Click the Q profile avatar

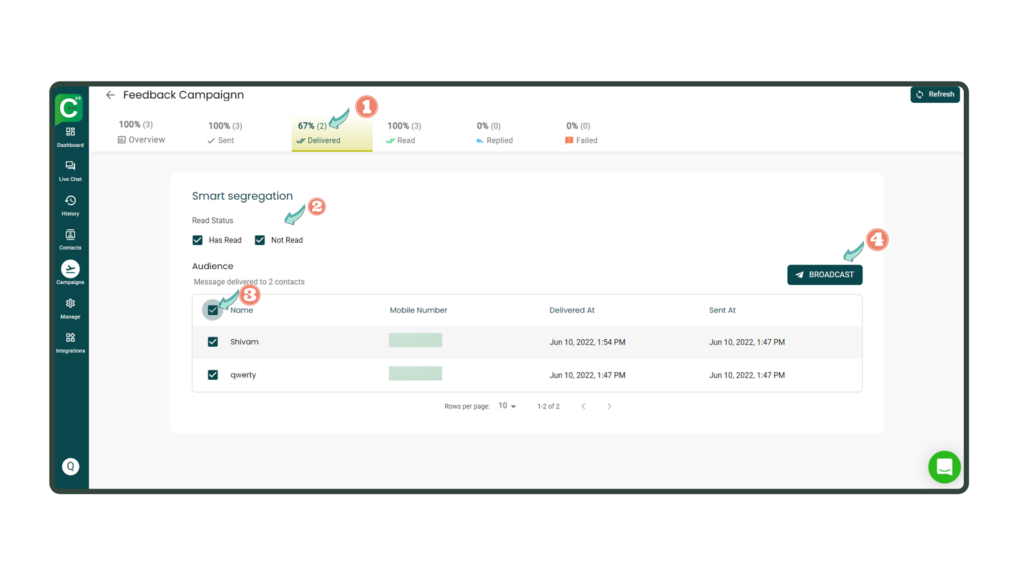coord(70,466)
